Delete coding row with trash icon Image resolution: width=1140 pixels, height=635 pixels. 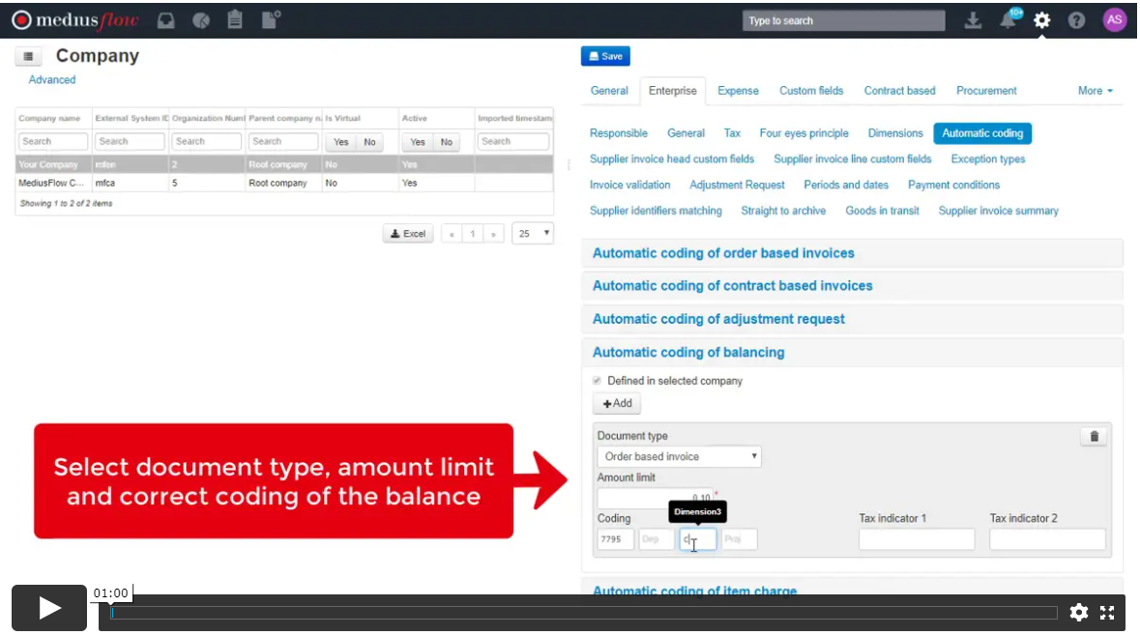[1094, 437]
